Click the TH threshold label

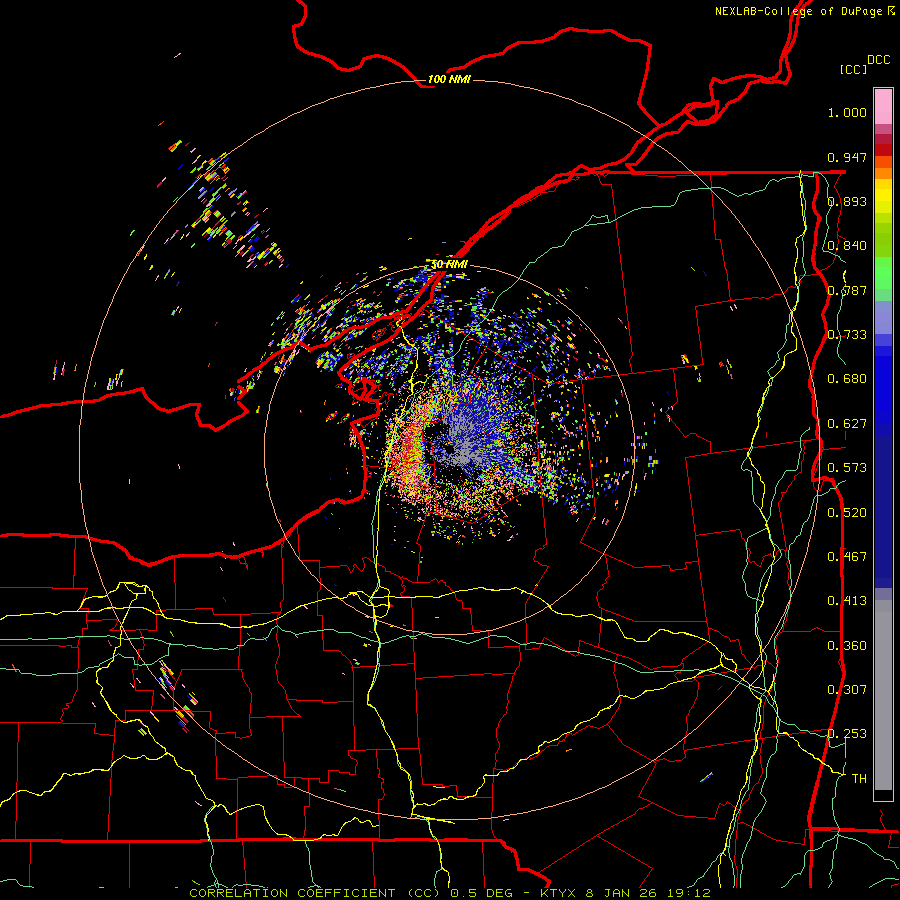coord(859,779)
